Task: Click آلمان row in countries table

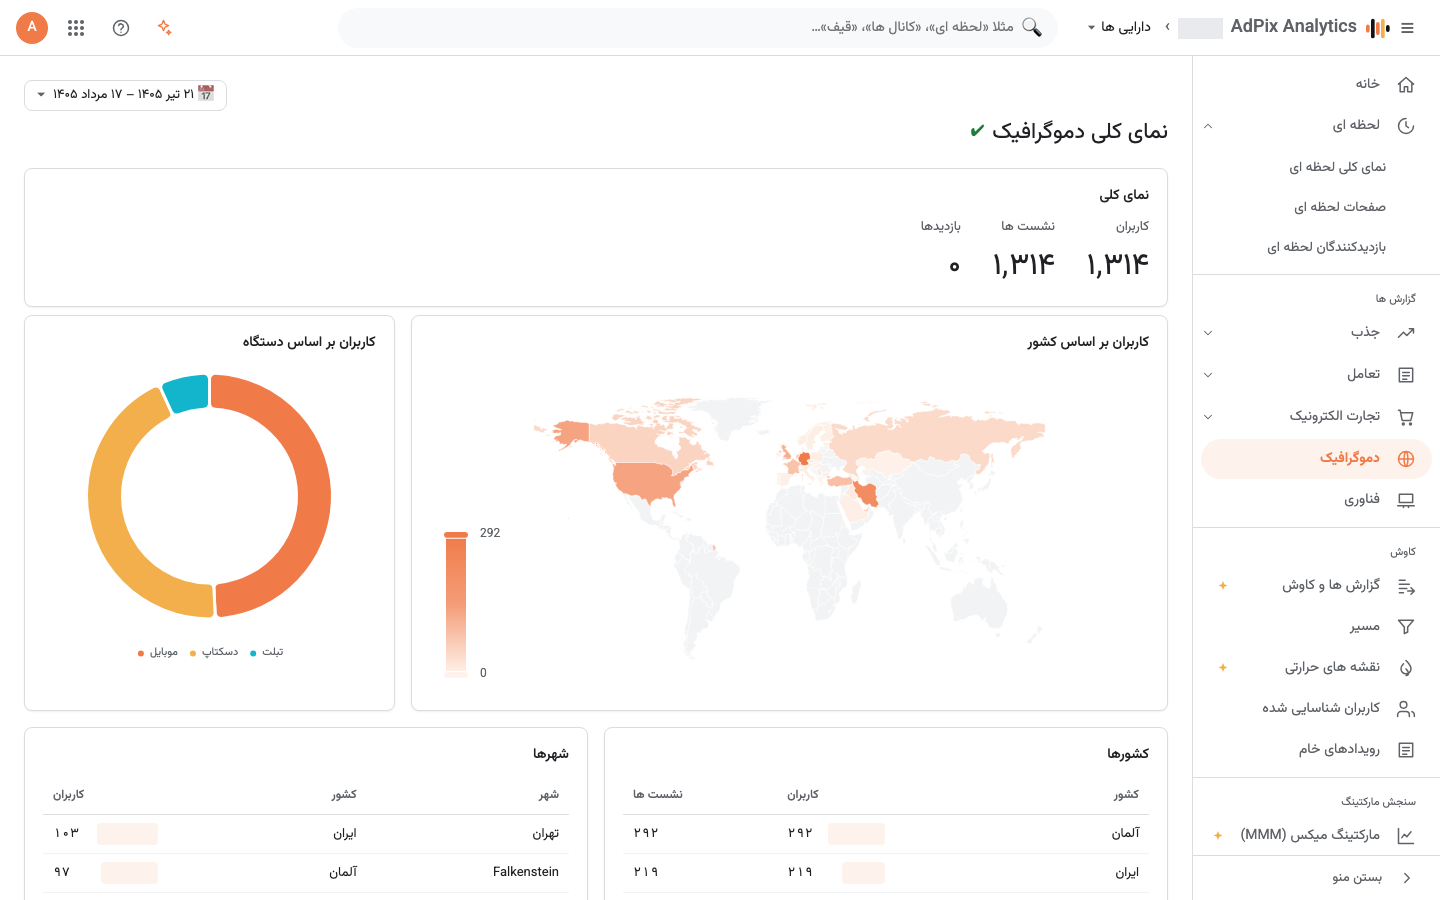Action: pyautogui.click(x=886, y=834)
